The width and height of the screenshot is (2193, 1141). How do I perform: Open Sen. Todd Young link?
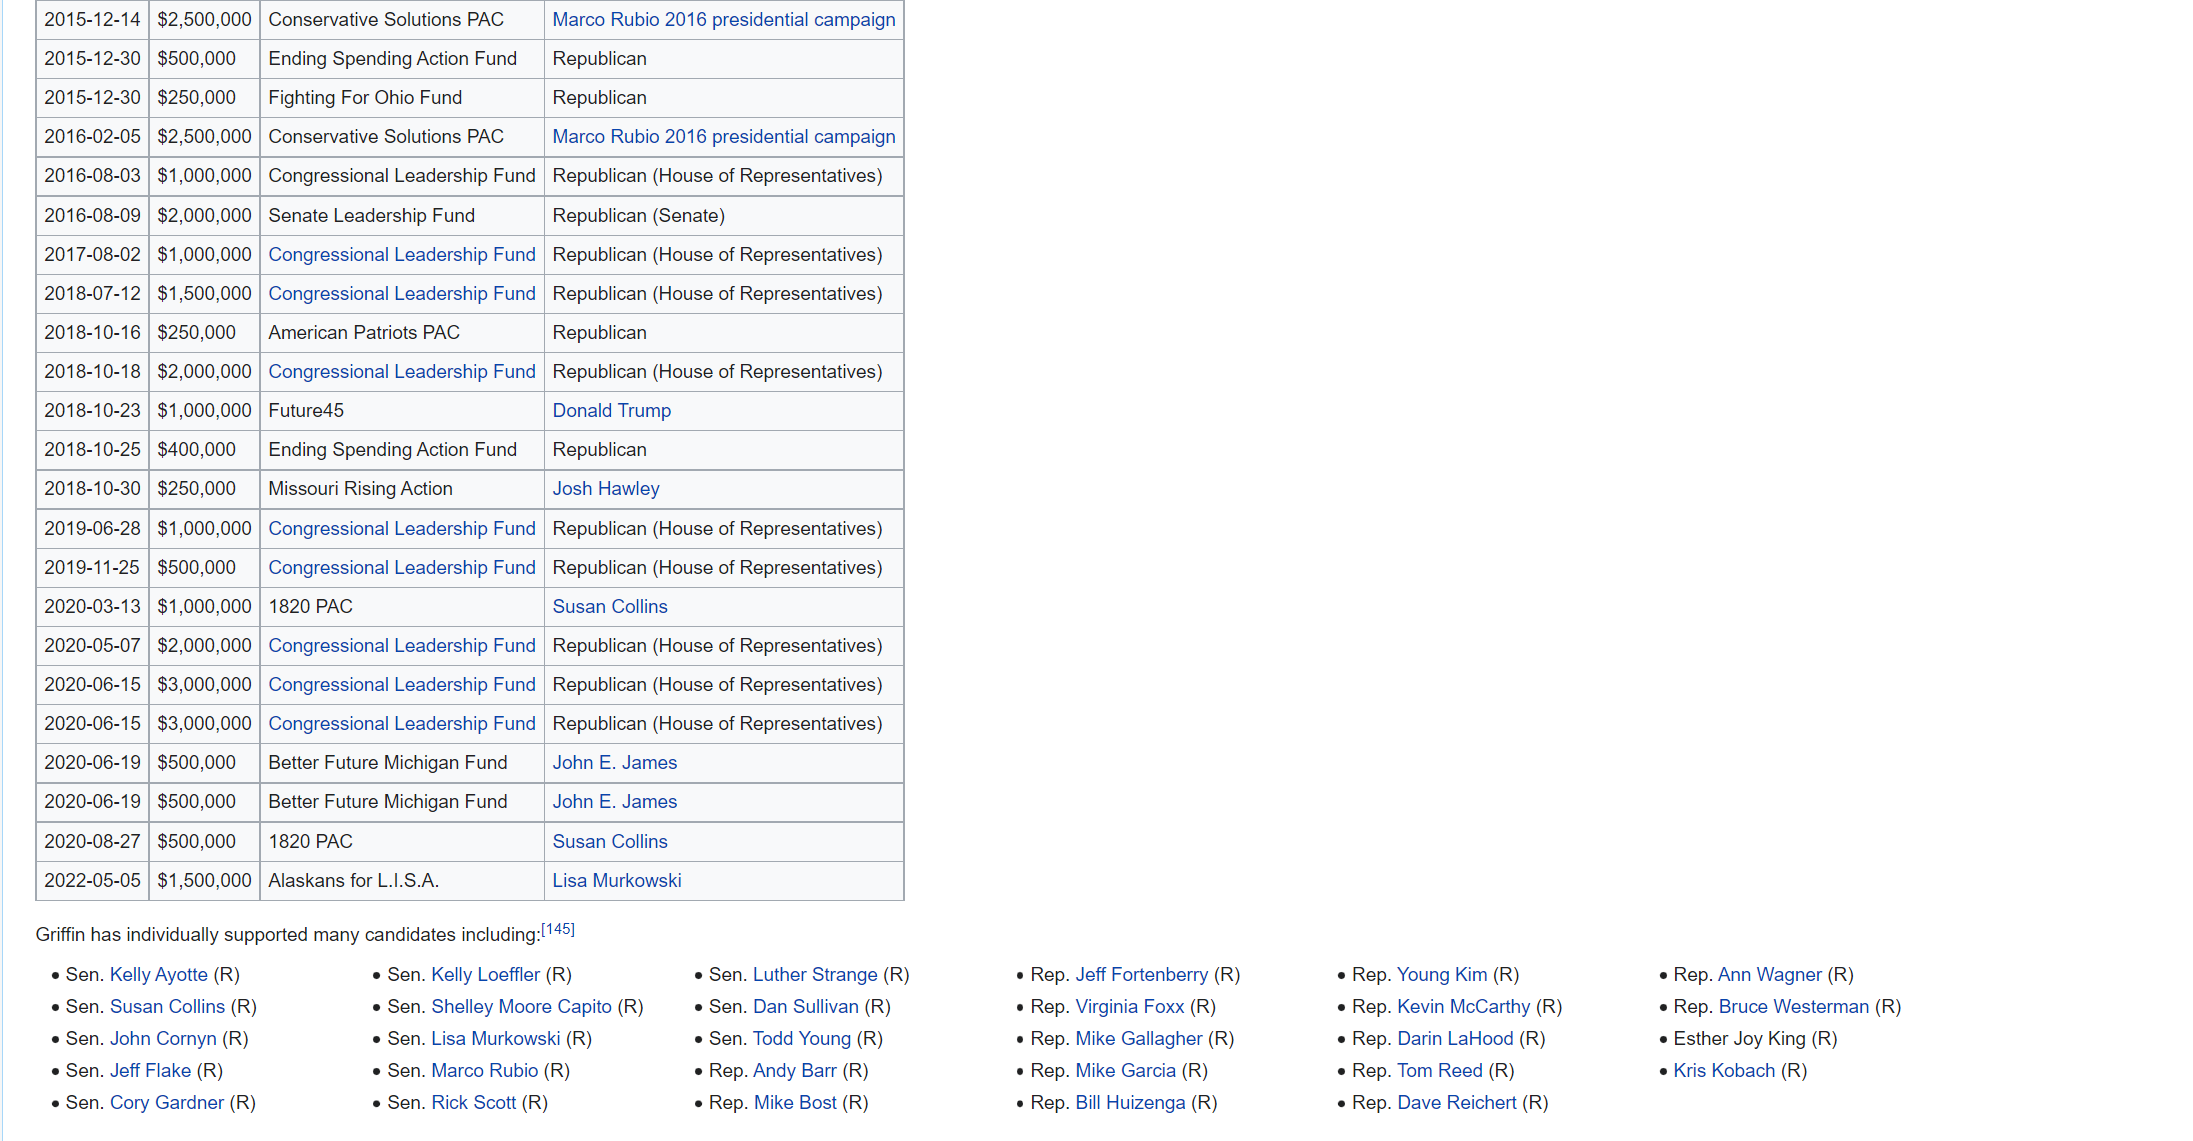click(x=802, y=1038)
